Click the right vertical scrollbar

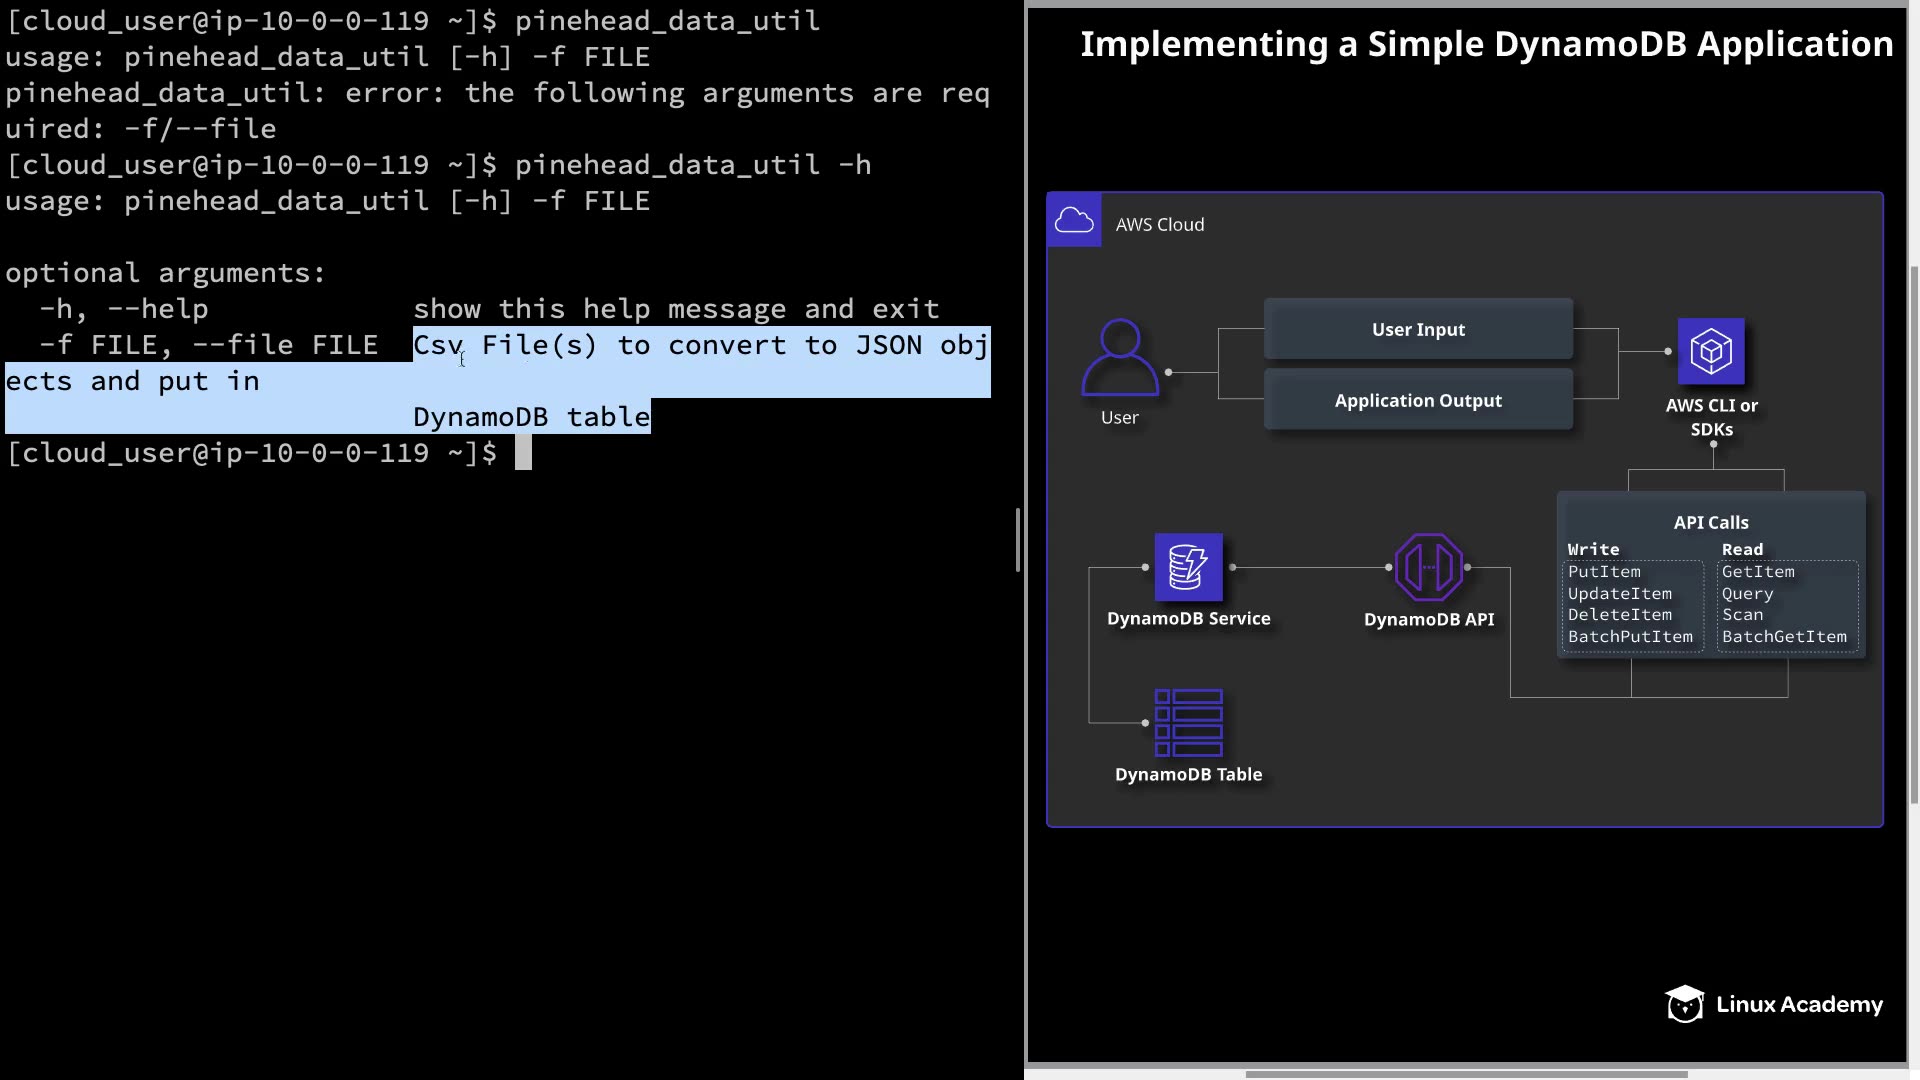click(1914, 535)
